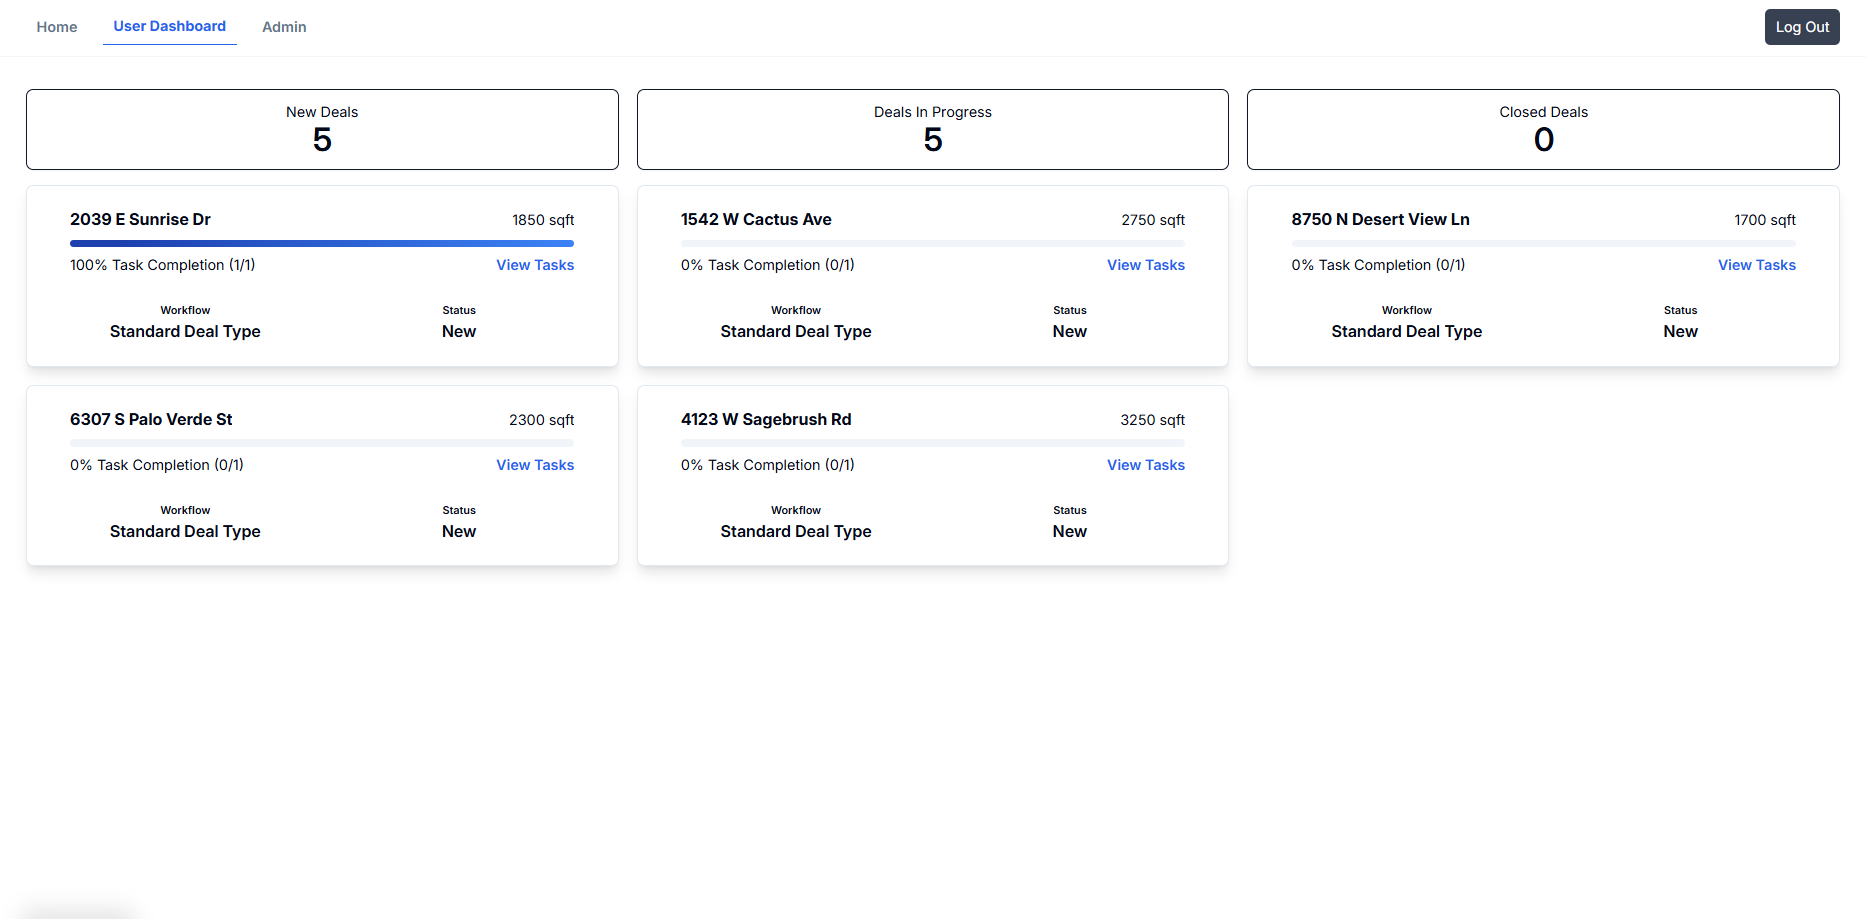Select the 8750 N Desert View Ln address title
Viewport: 1866px width, 919px height.
1380,219
